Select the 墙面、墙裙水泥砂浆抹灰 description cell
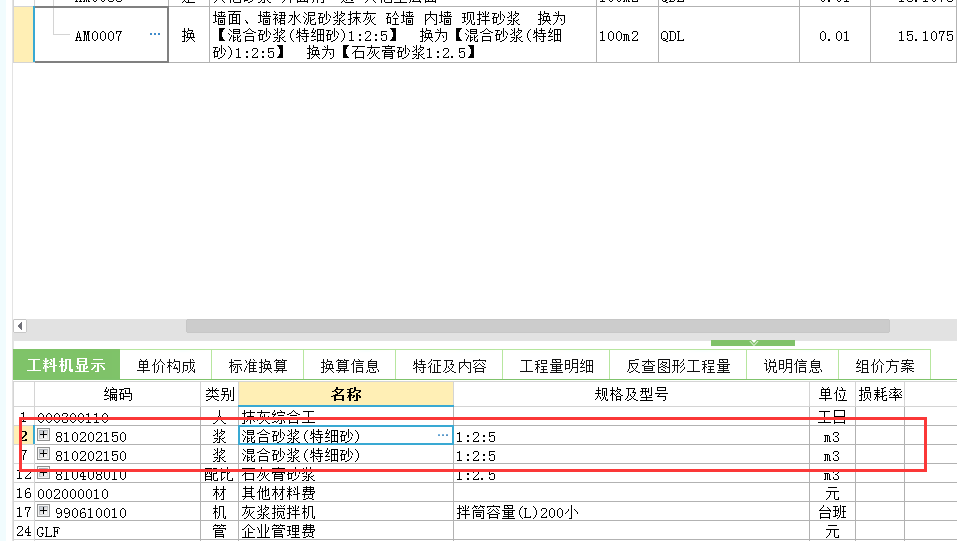957x541 pixels. [x=403, y=35]
